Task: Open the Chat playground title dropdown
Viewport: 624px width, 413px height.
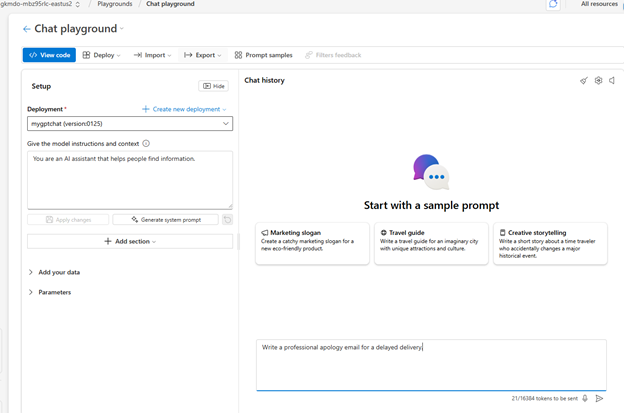Action: [122, 29]
